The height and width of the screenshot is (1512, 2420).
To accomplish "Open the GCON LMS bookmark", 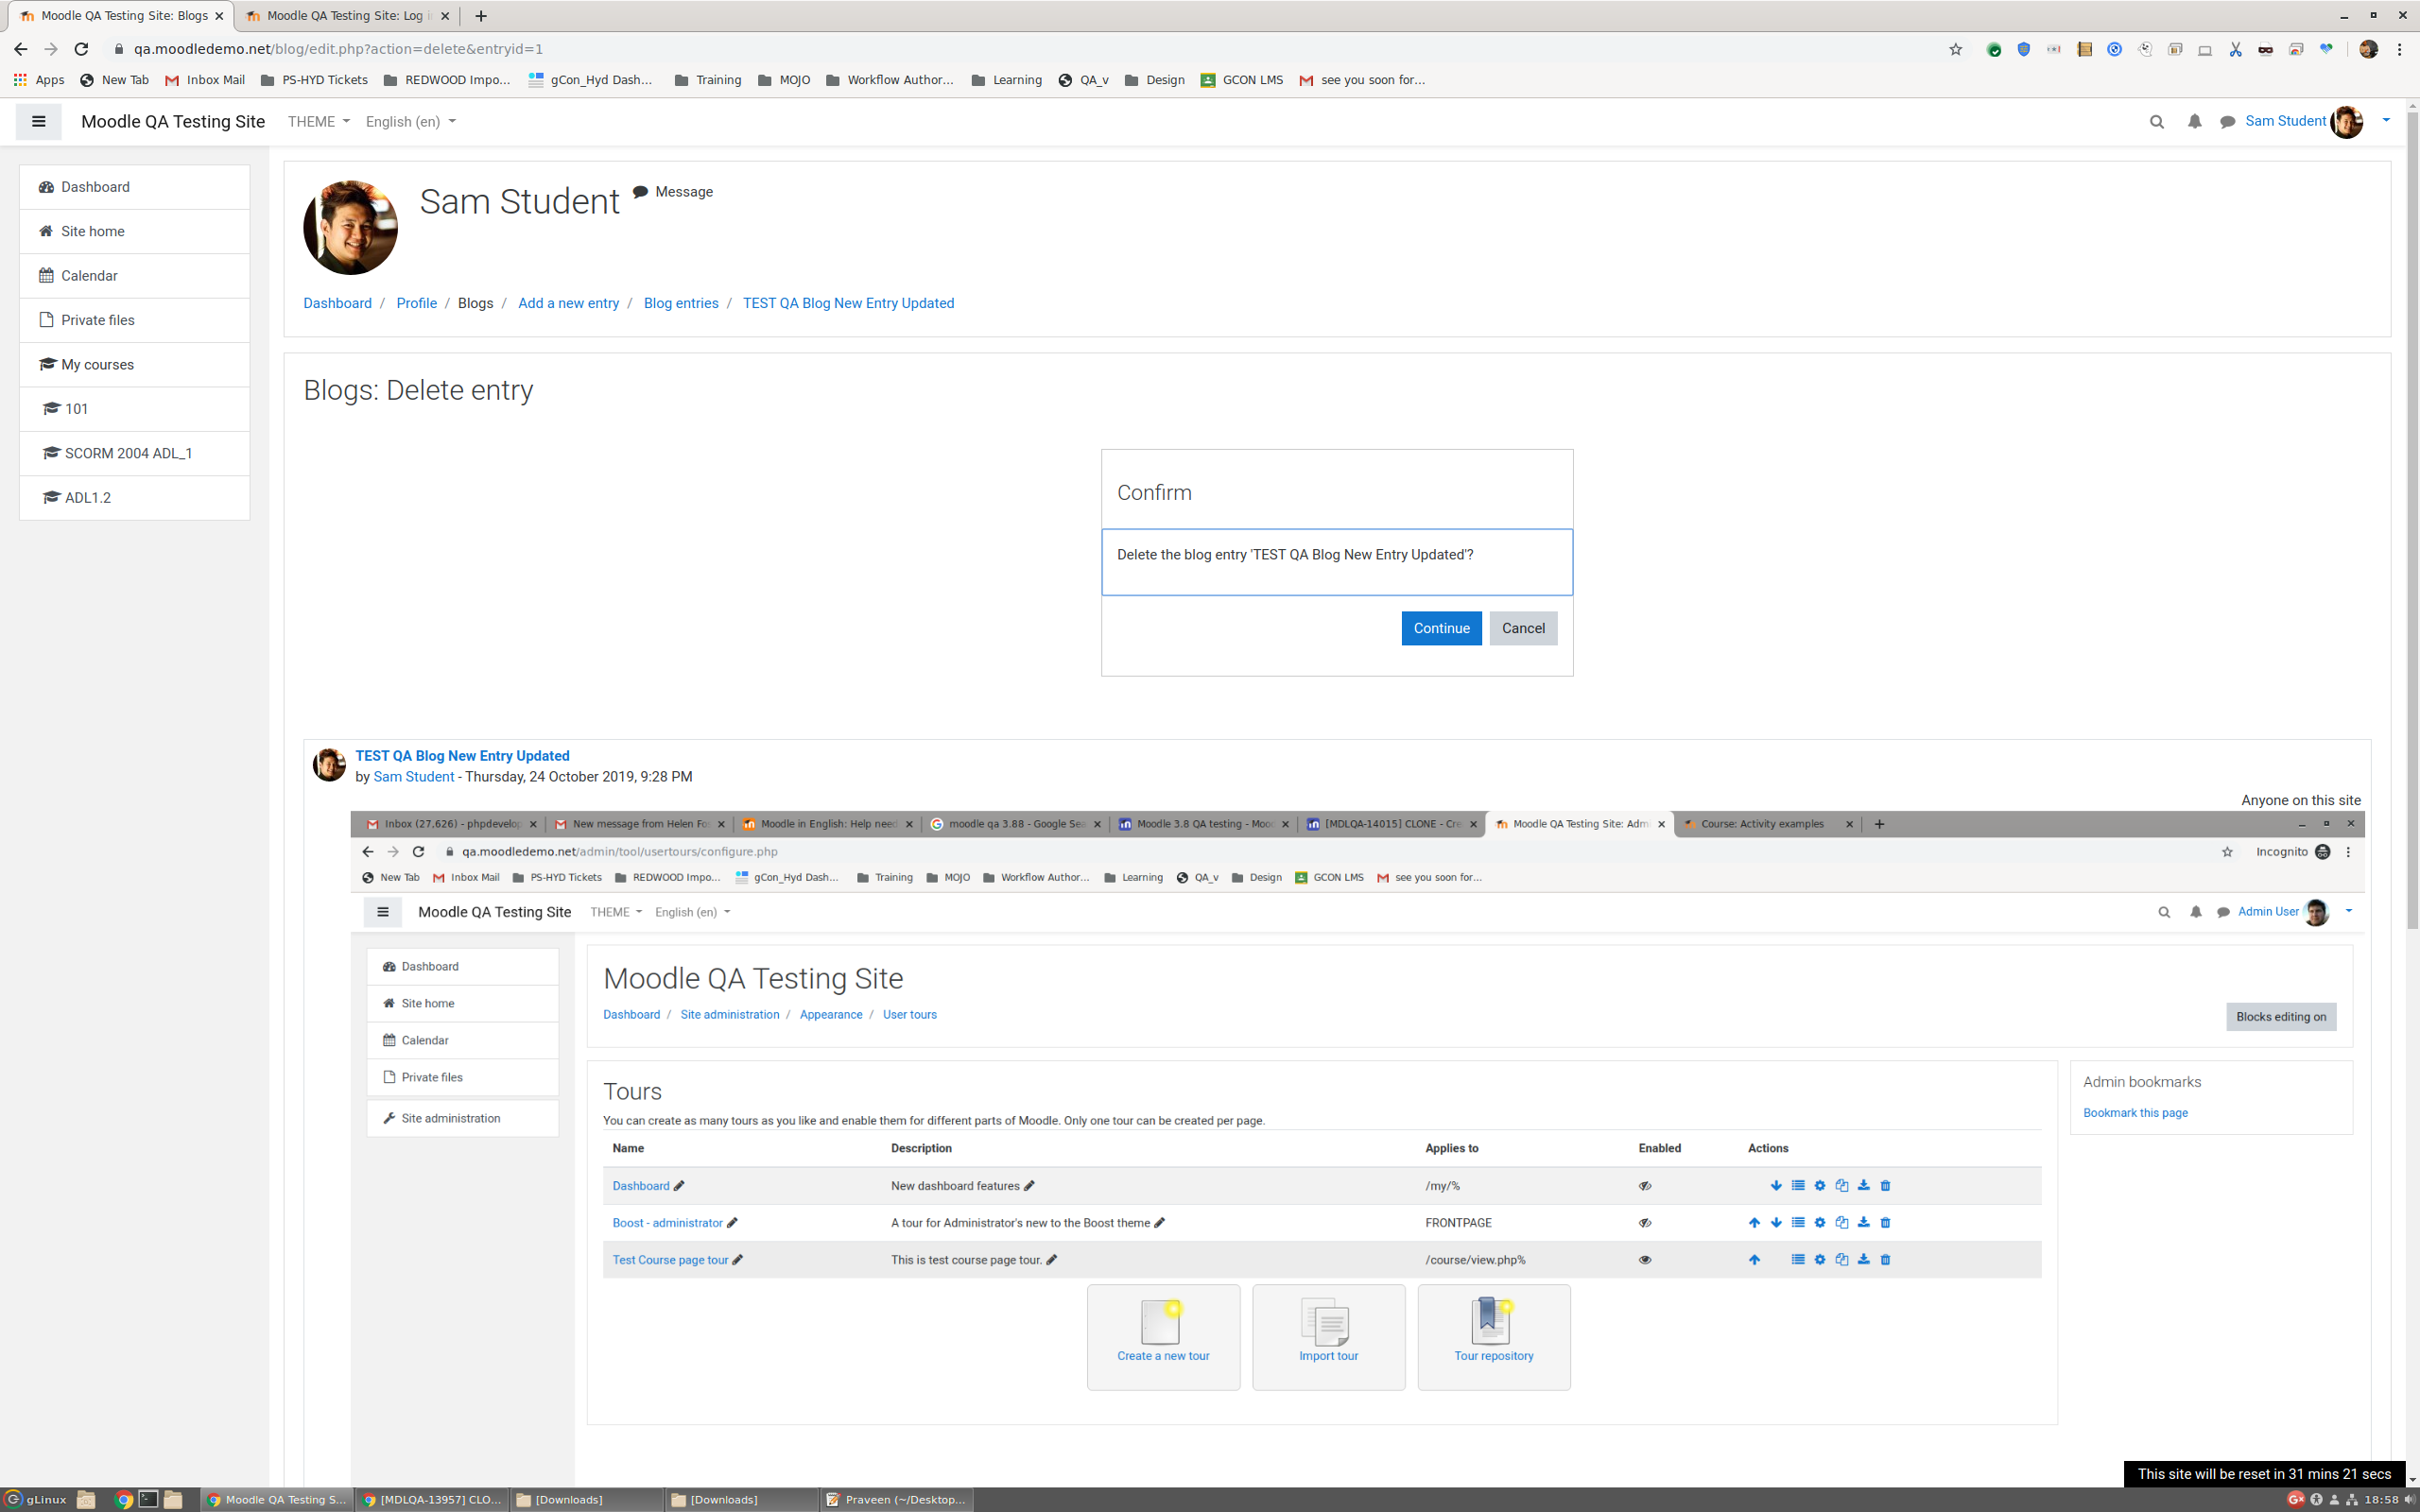I will tap(1242, 80).
